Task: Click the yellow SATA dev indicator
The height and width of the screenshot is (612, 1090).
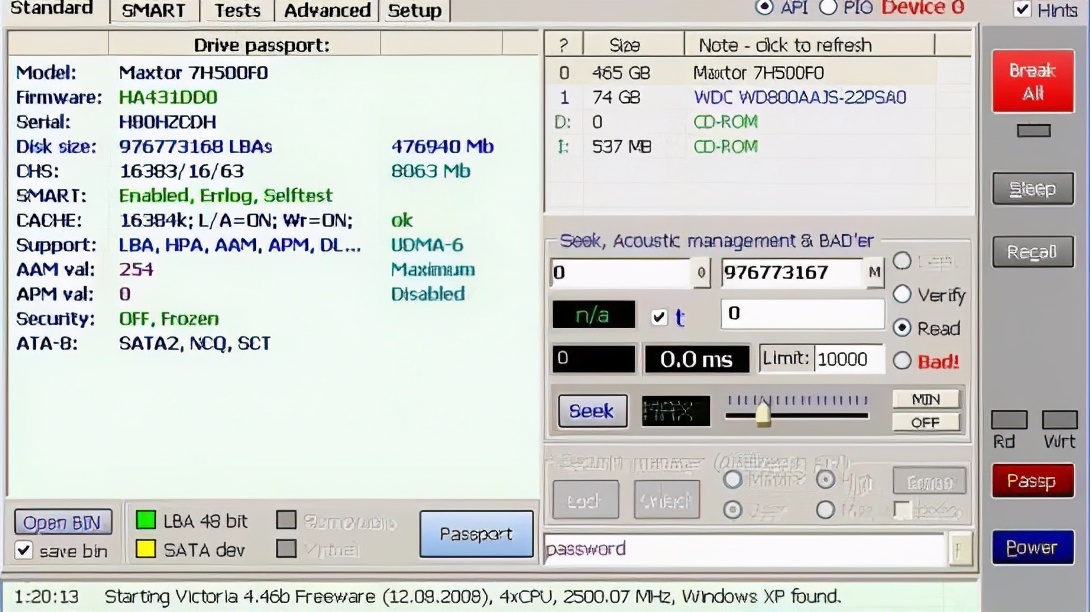Action: (x=145, y=549)
